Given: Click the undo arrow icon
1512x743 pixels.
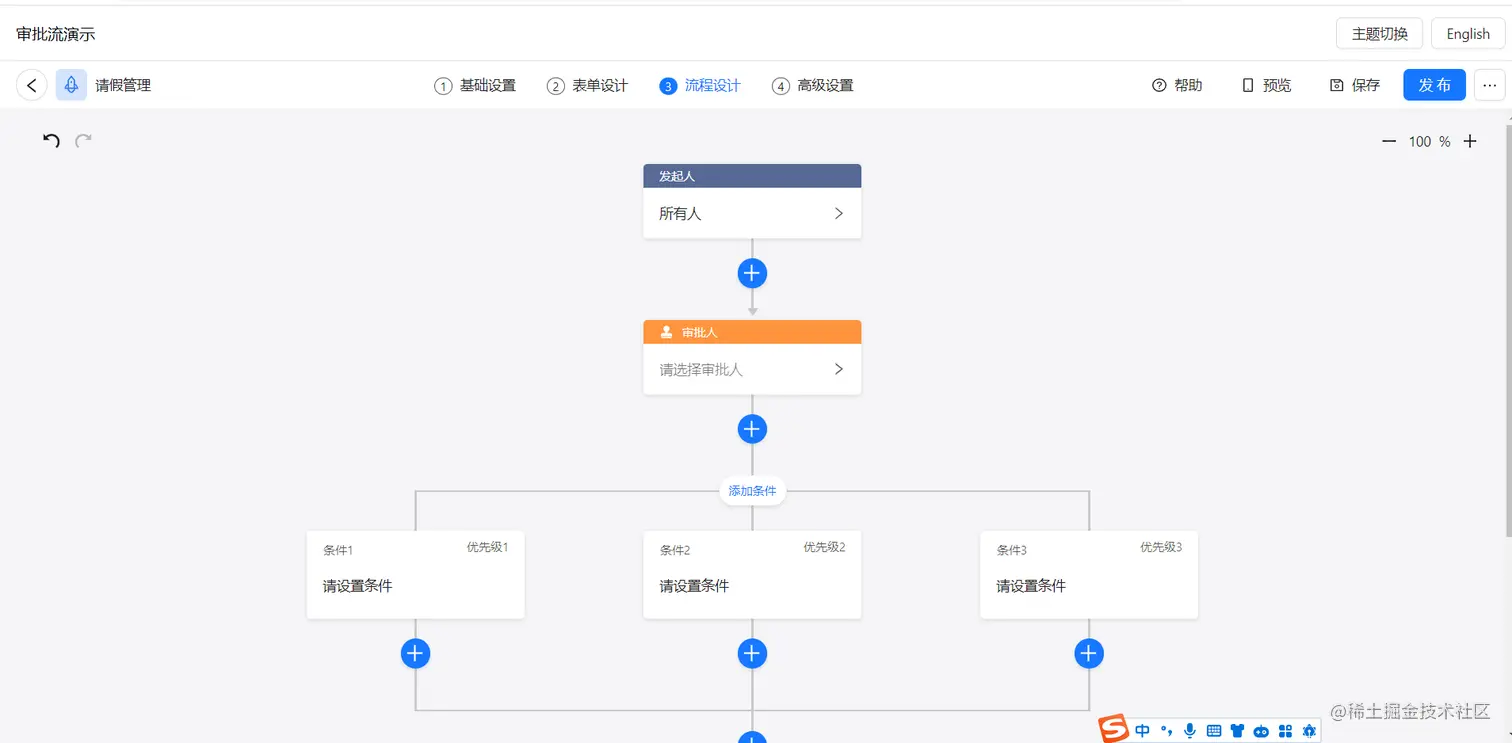Looking at the screenshot, I should click(51, 140).
